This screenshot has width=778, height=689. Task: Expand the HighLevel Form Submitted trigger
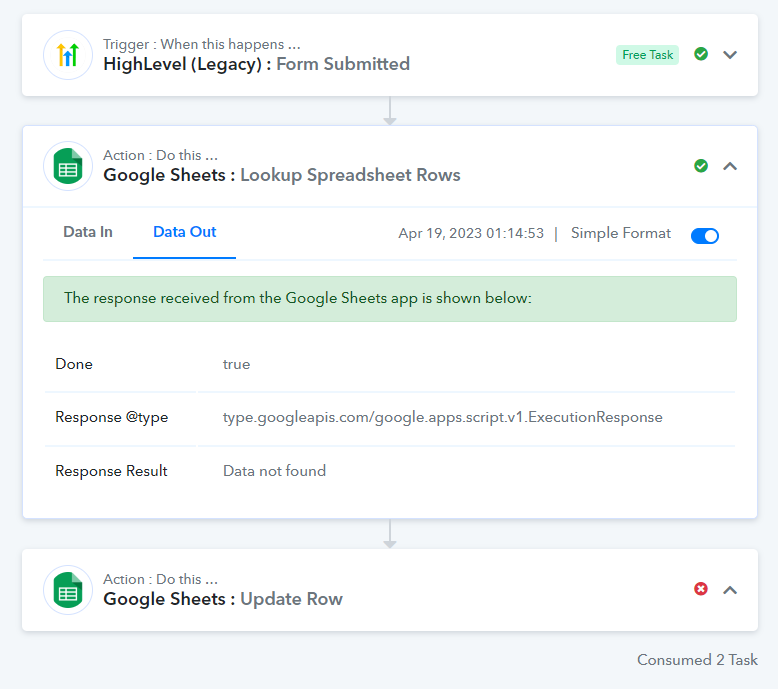click(729, 55)
